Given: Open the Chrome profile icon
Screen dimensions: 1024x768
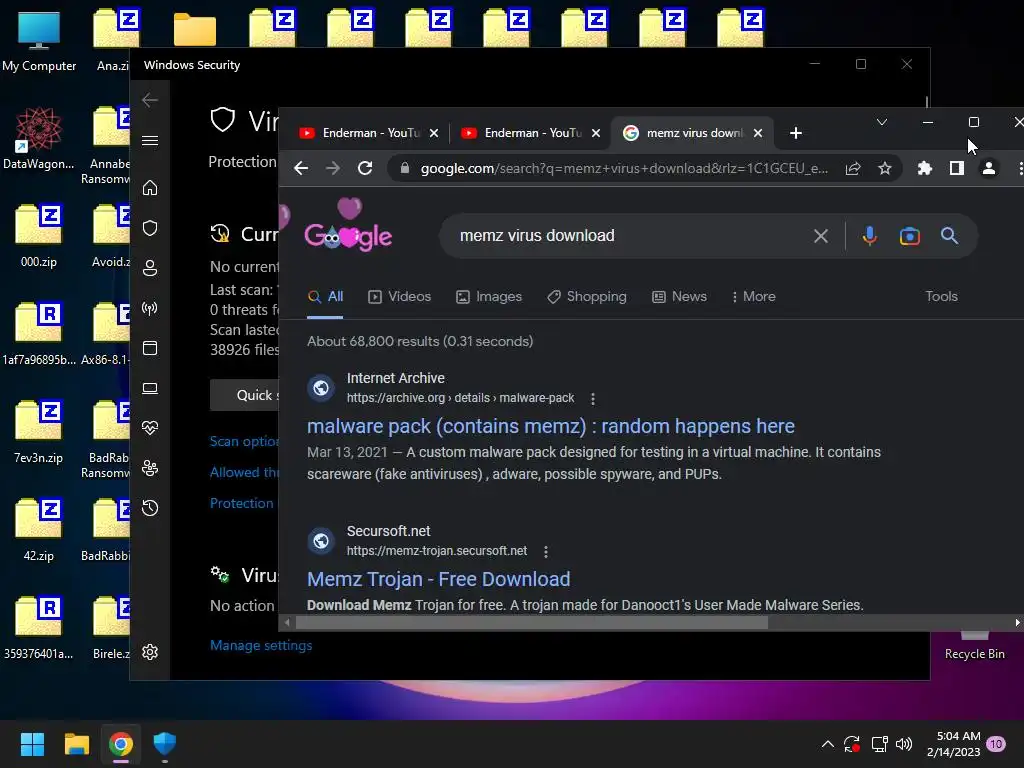Looking at the screenshot, I should (989, 168).
